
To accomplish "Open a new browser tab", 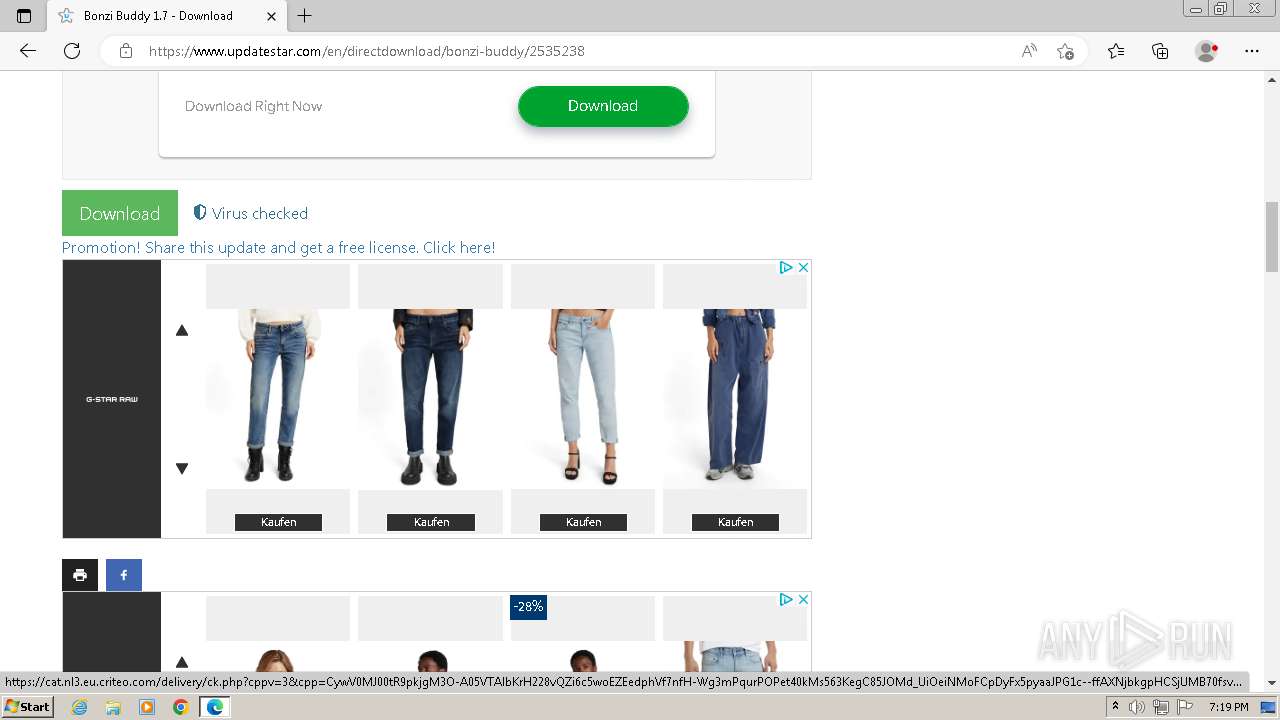I will tap(305, 16).
